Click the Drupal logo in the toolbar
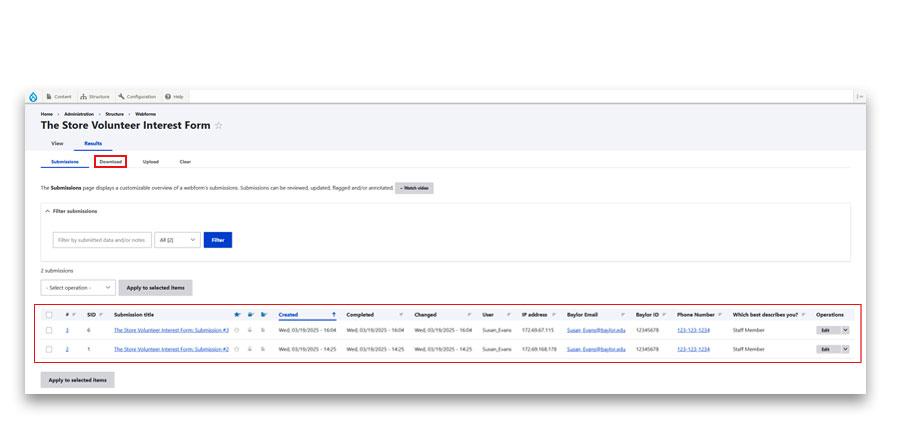Viewport: 900px width, 437px height. 33,96
